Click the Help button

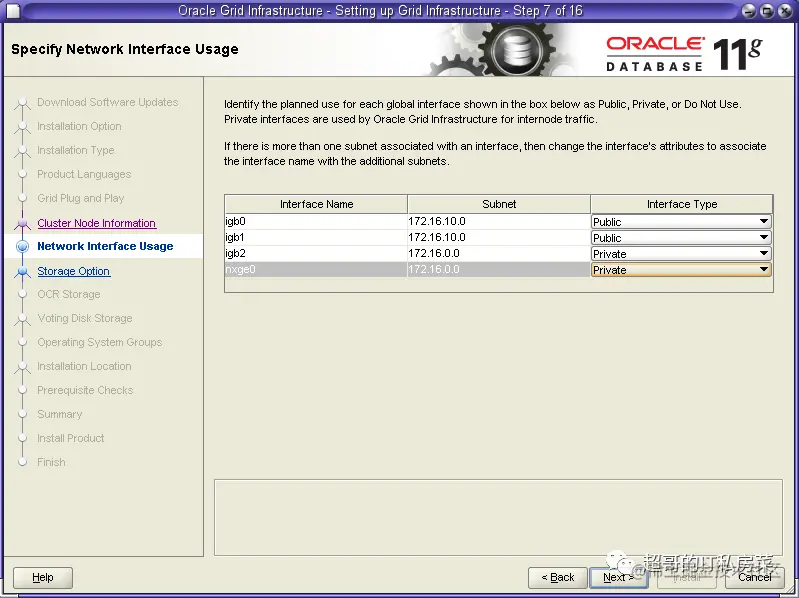(x=43, y=578)
